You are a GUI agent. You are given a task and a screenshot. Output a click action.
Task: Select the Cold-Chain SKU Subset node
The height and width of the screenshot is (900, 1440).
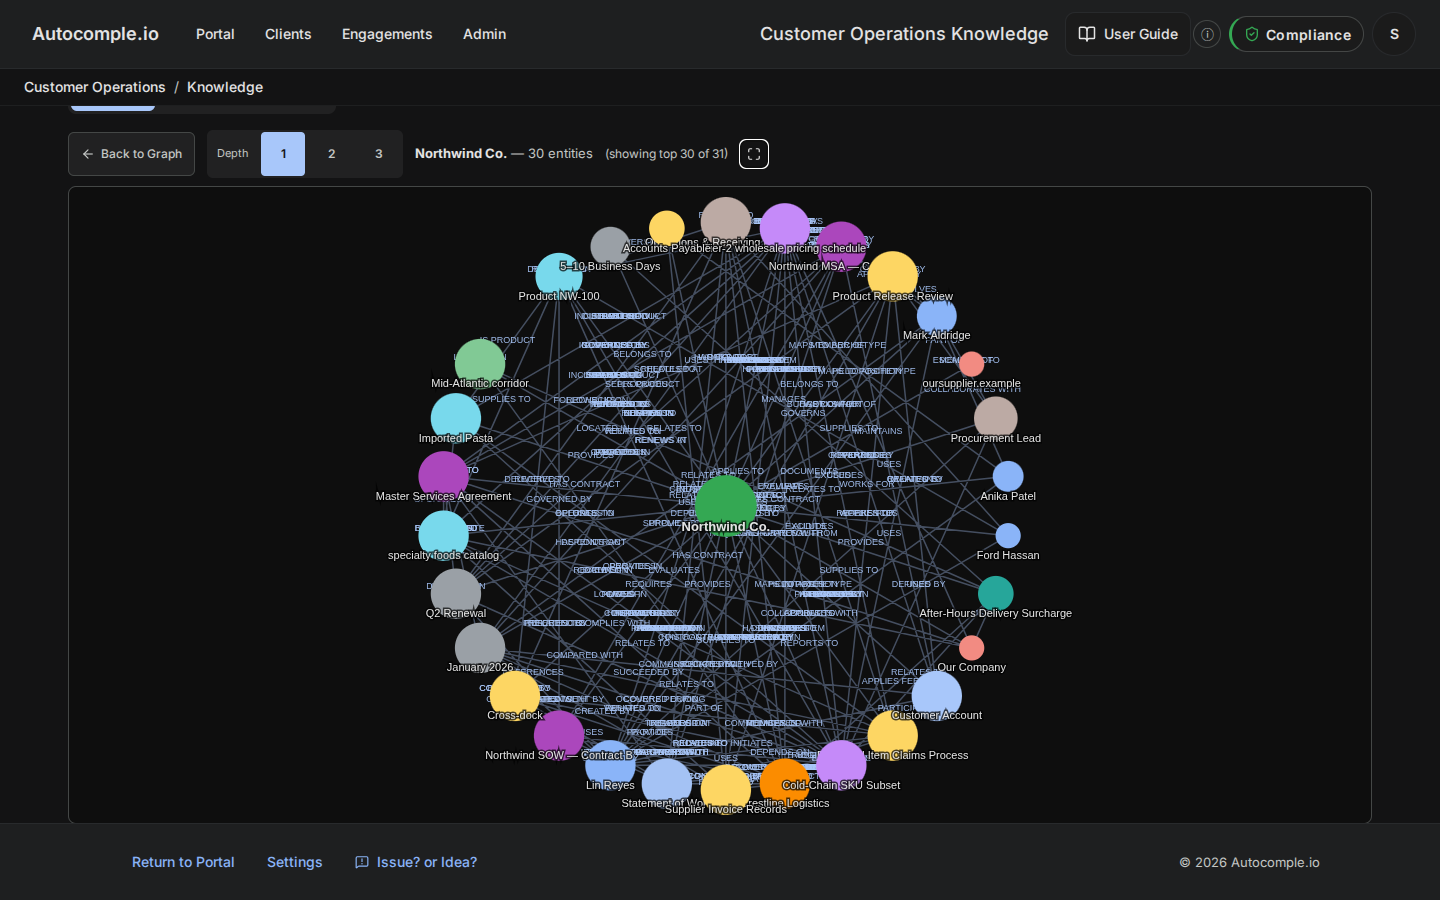pyautogui.click(x=841, y=765)
